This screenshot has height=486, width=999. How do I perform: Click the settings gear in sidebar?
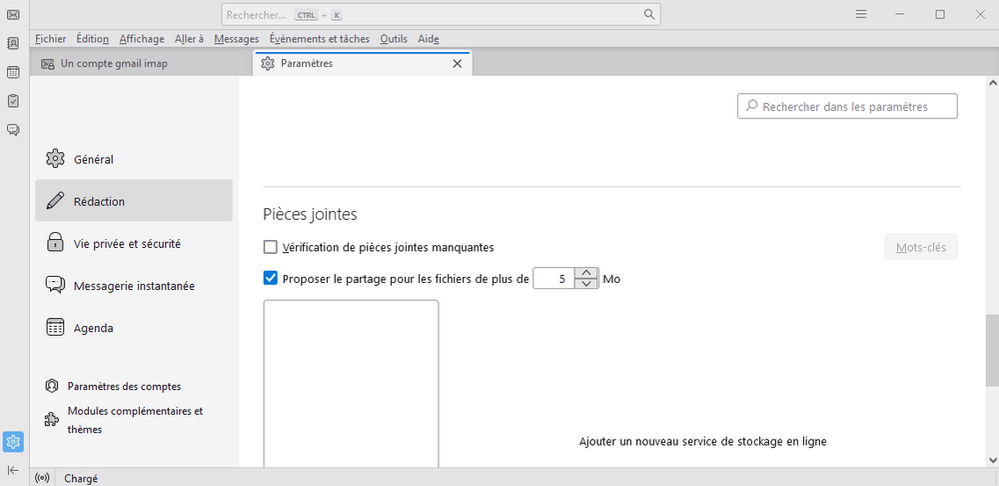(13, 441)
